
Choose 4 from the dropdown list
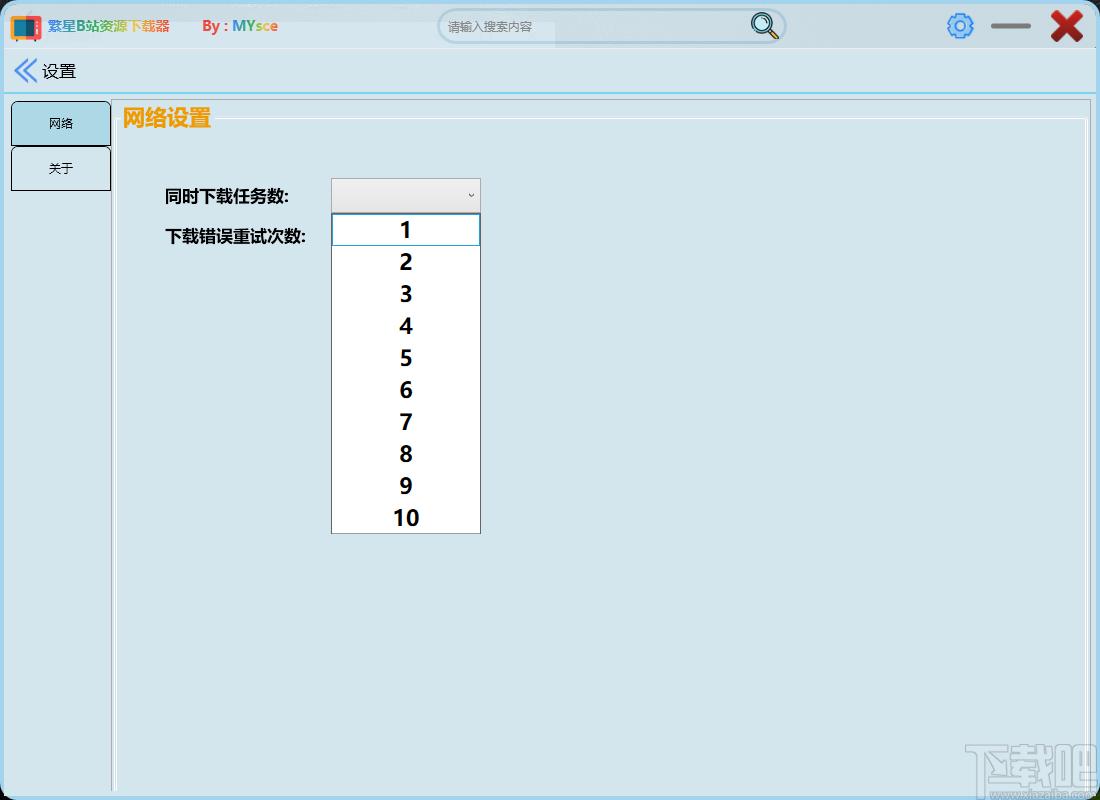[x=405, y=326]
